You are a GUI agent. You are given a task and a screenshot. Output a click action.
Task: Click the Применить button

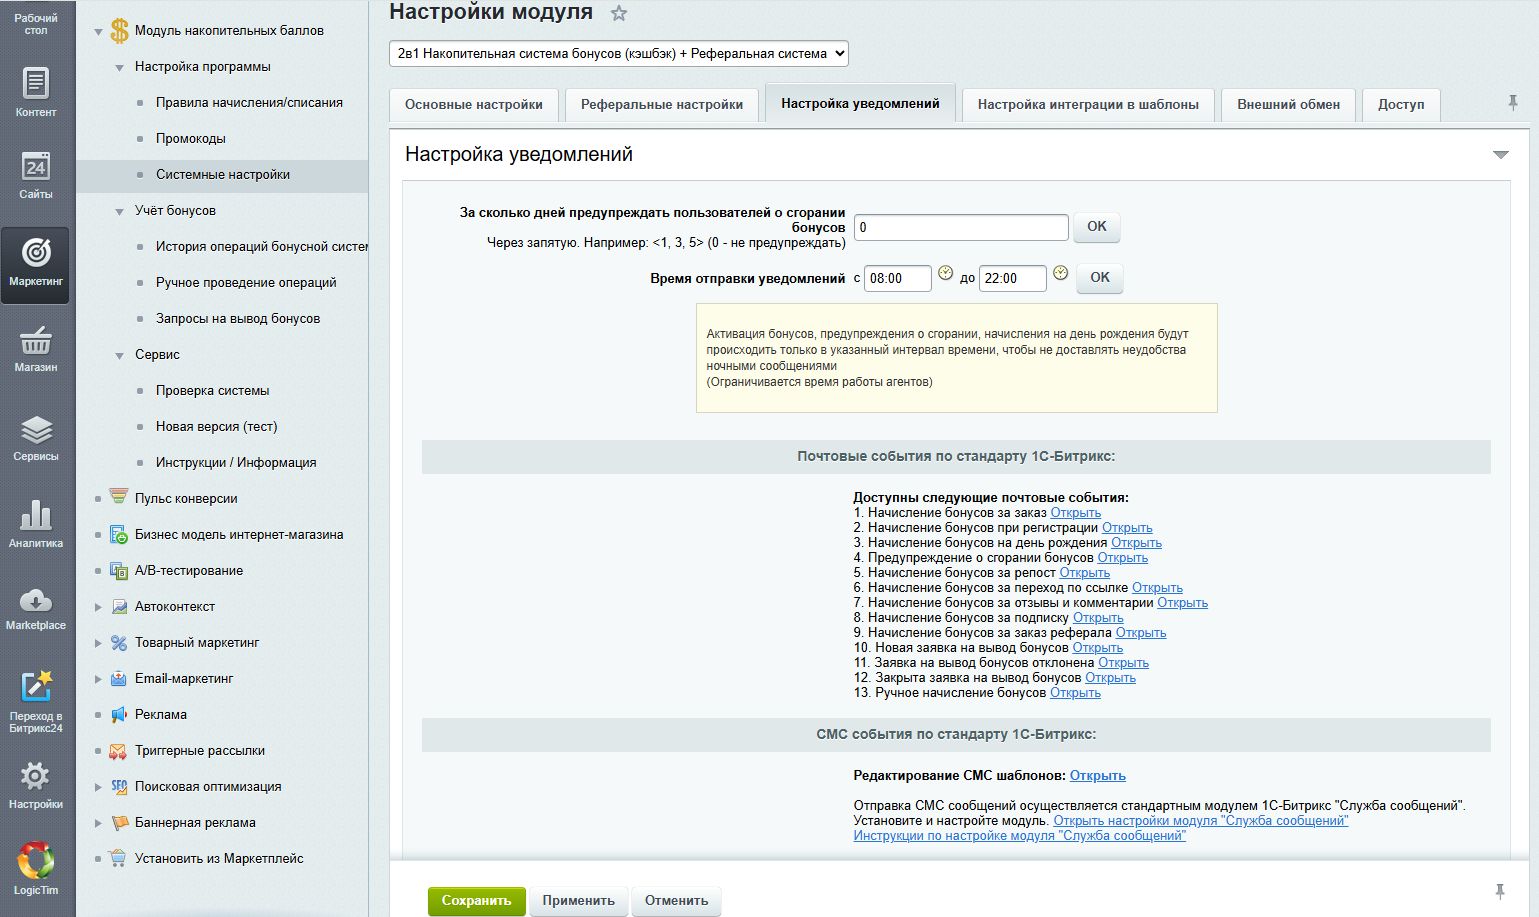pyautogui.click(x=578, y=900)
